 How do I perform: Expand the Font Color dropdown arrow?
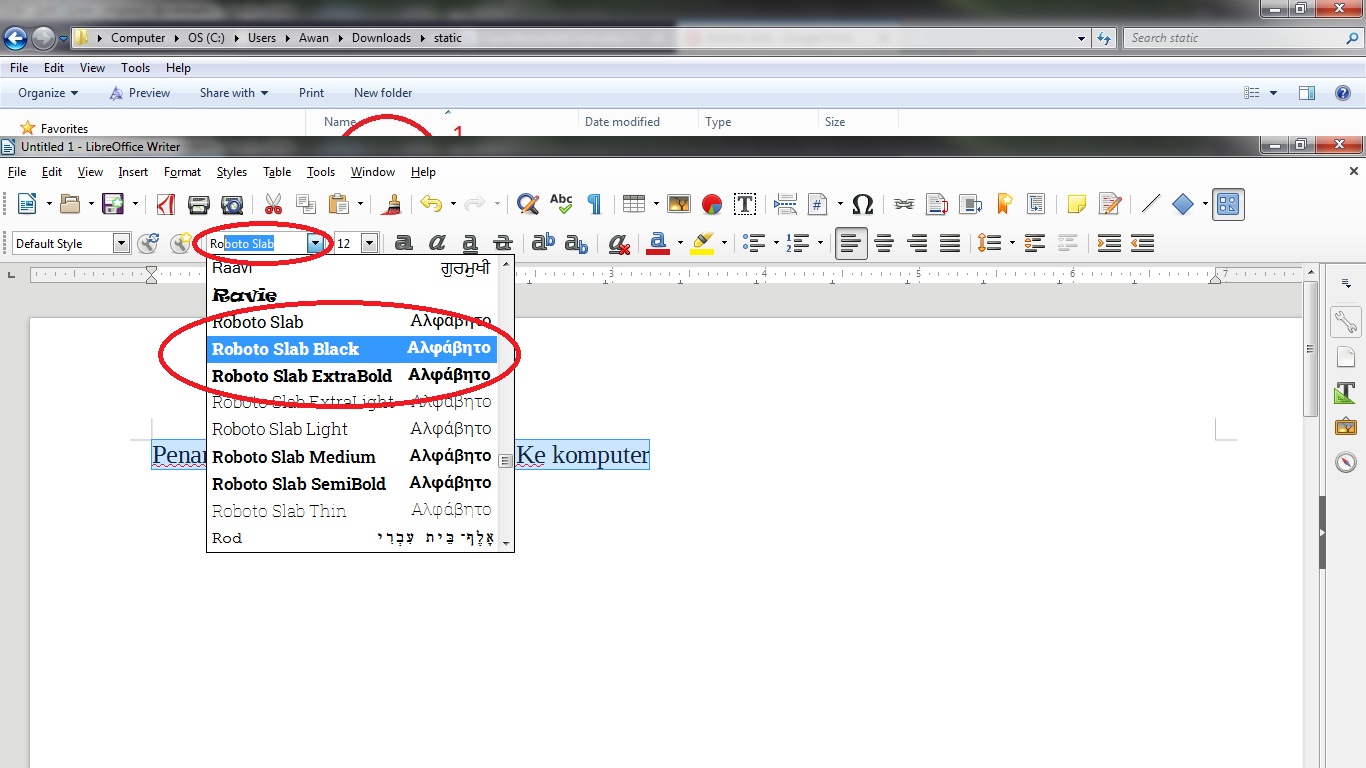[680, 243]
